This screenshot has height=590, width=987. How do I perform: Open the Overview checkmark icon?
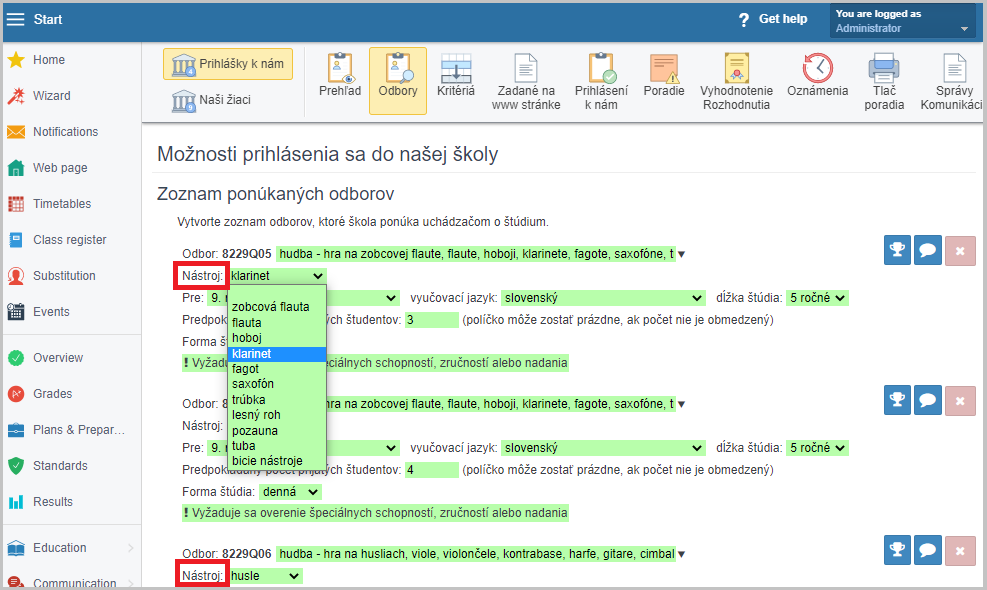16,358
